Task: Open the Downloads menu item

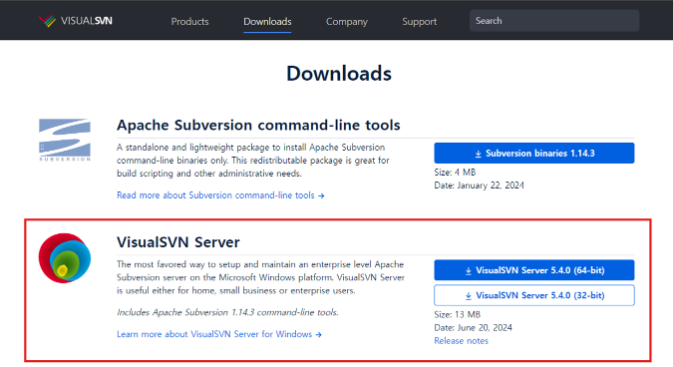Action: [267, 21]
